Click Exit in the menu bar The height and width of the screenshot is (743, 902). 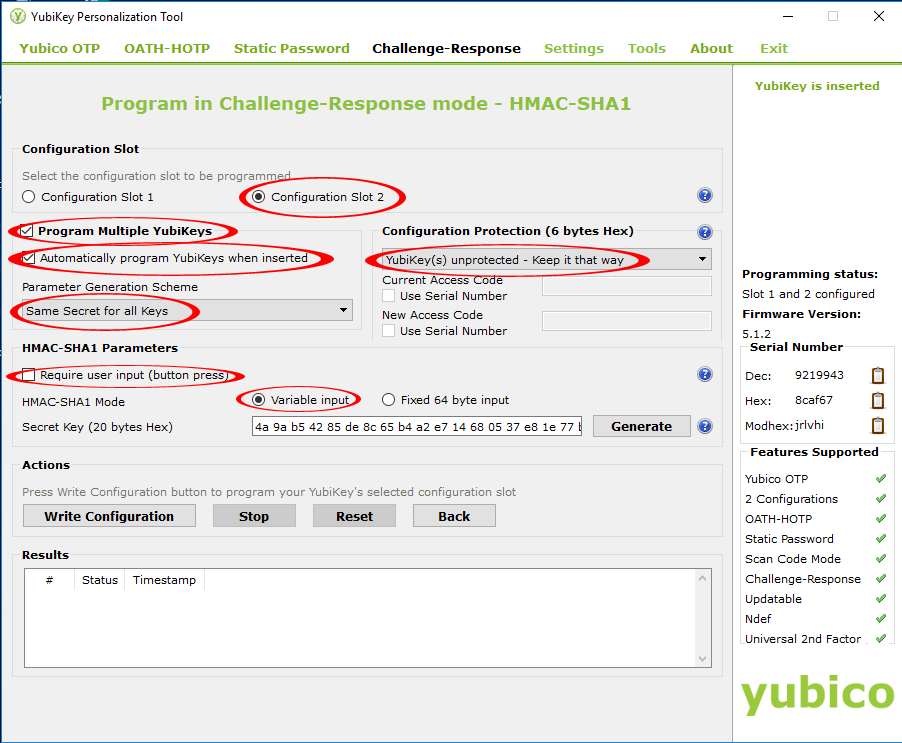[x=774, y=48]
